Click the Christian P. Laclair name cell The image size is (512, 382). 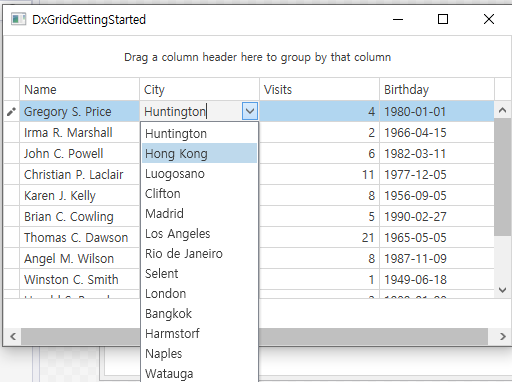click(79, 174)
